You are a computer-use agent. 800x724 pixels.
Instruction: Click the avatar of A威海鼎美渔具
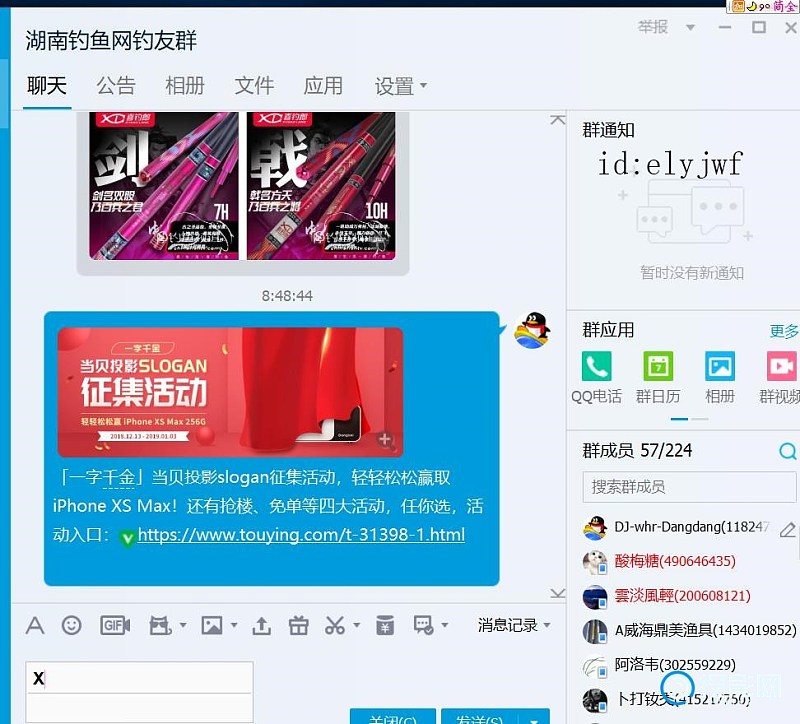pos(595,631)
